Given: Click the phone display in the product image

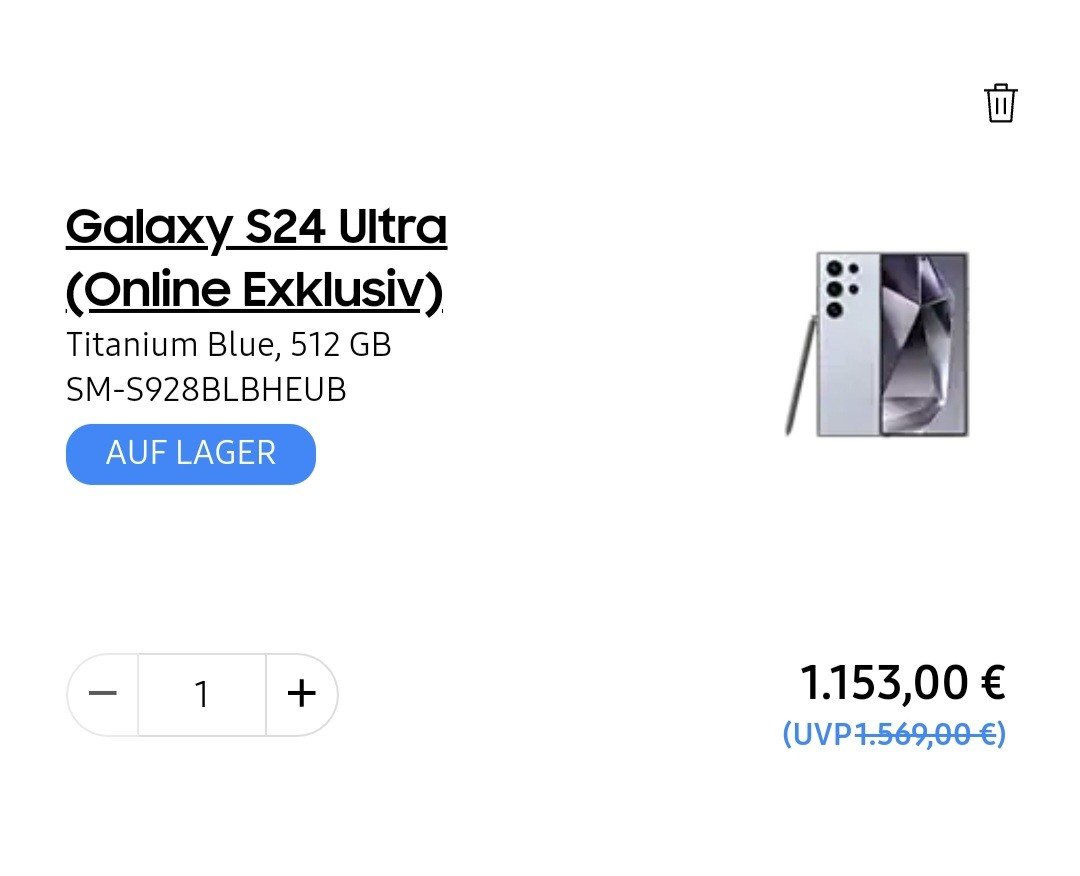Looking at the screenshot, I should 924,343.
